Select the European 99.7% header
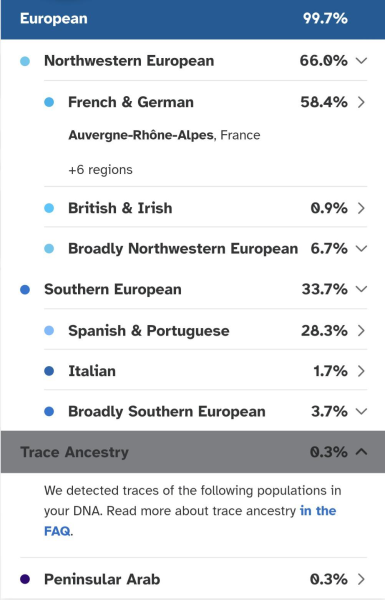The height and width of the screenshot is (600, 385). point(193,19)
